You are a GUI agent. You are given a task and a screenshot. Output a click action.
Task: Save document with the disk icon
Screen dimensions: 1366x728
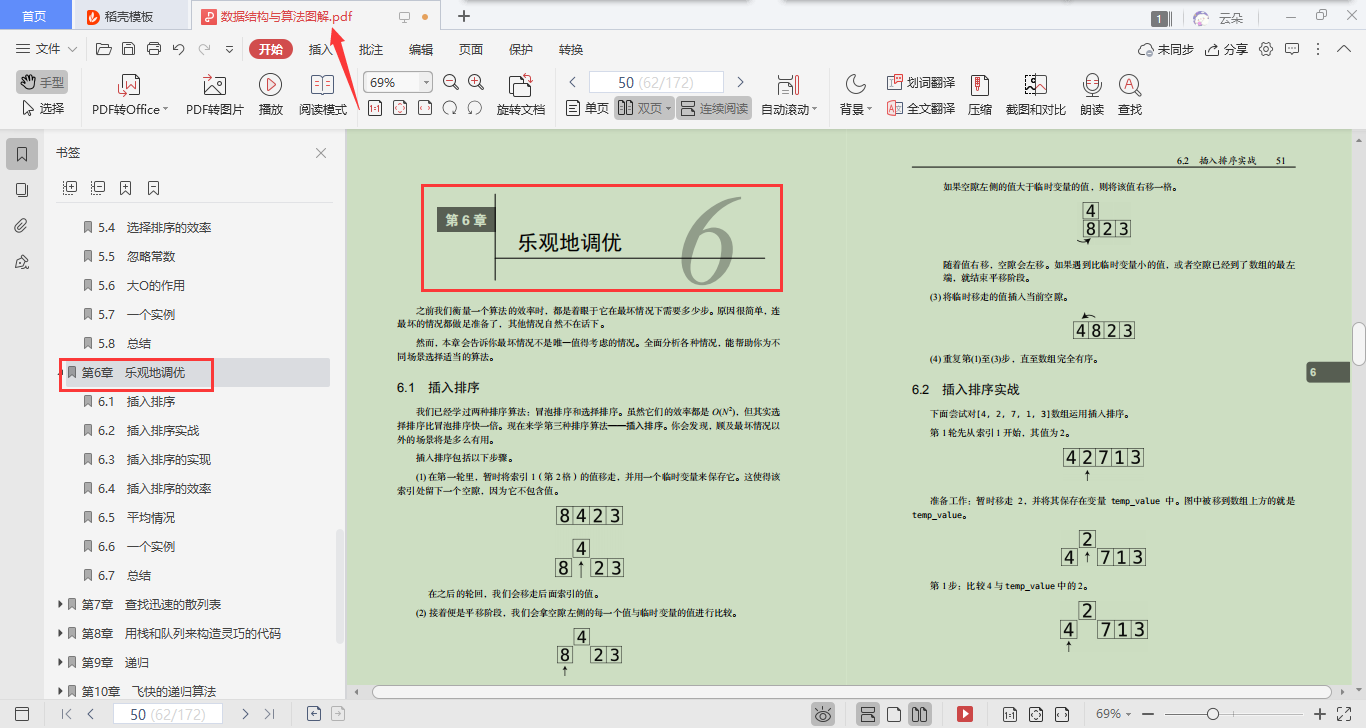pyautogui.click(x=128, y=49)
